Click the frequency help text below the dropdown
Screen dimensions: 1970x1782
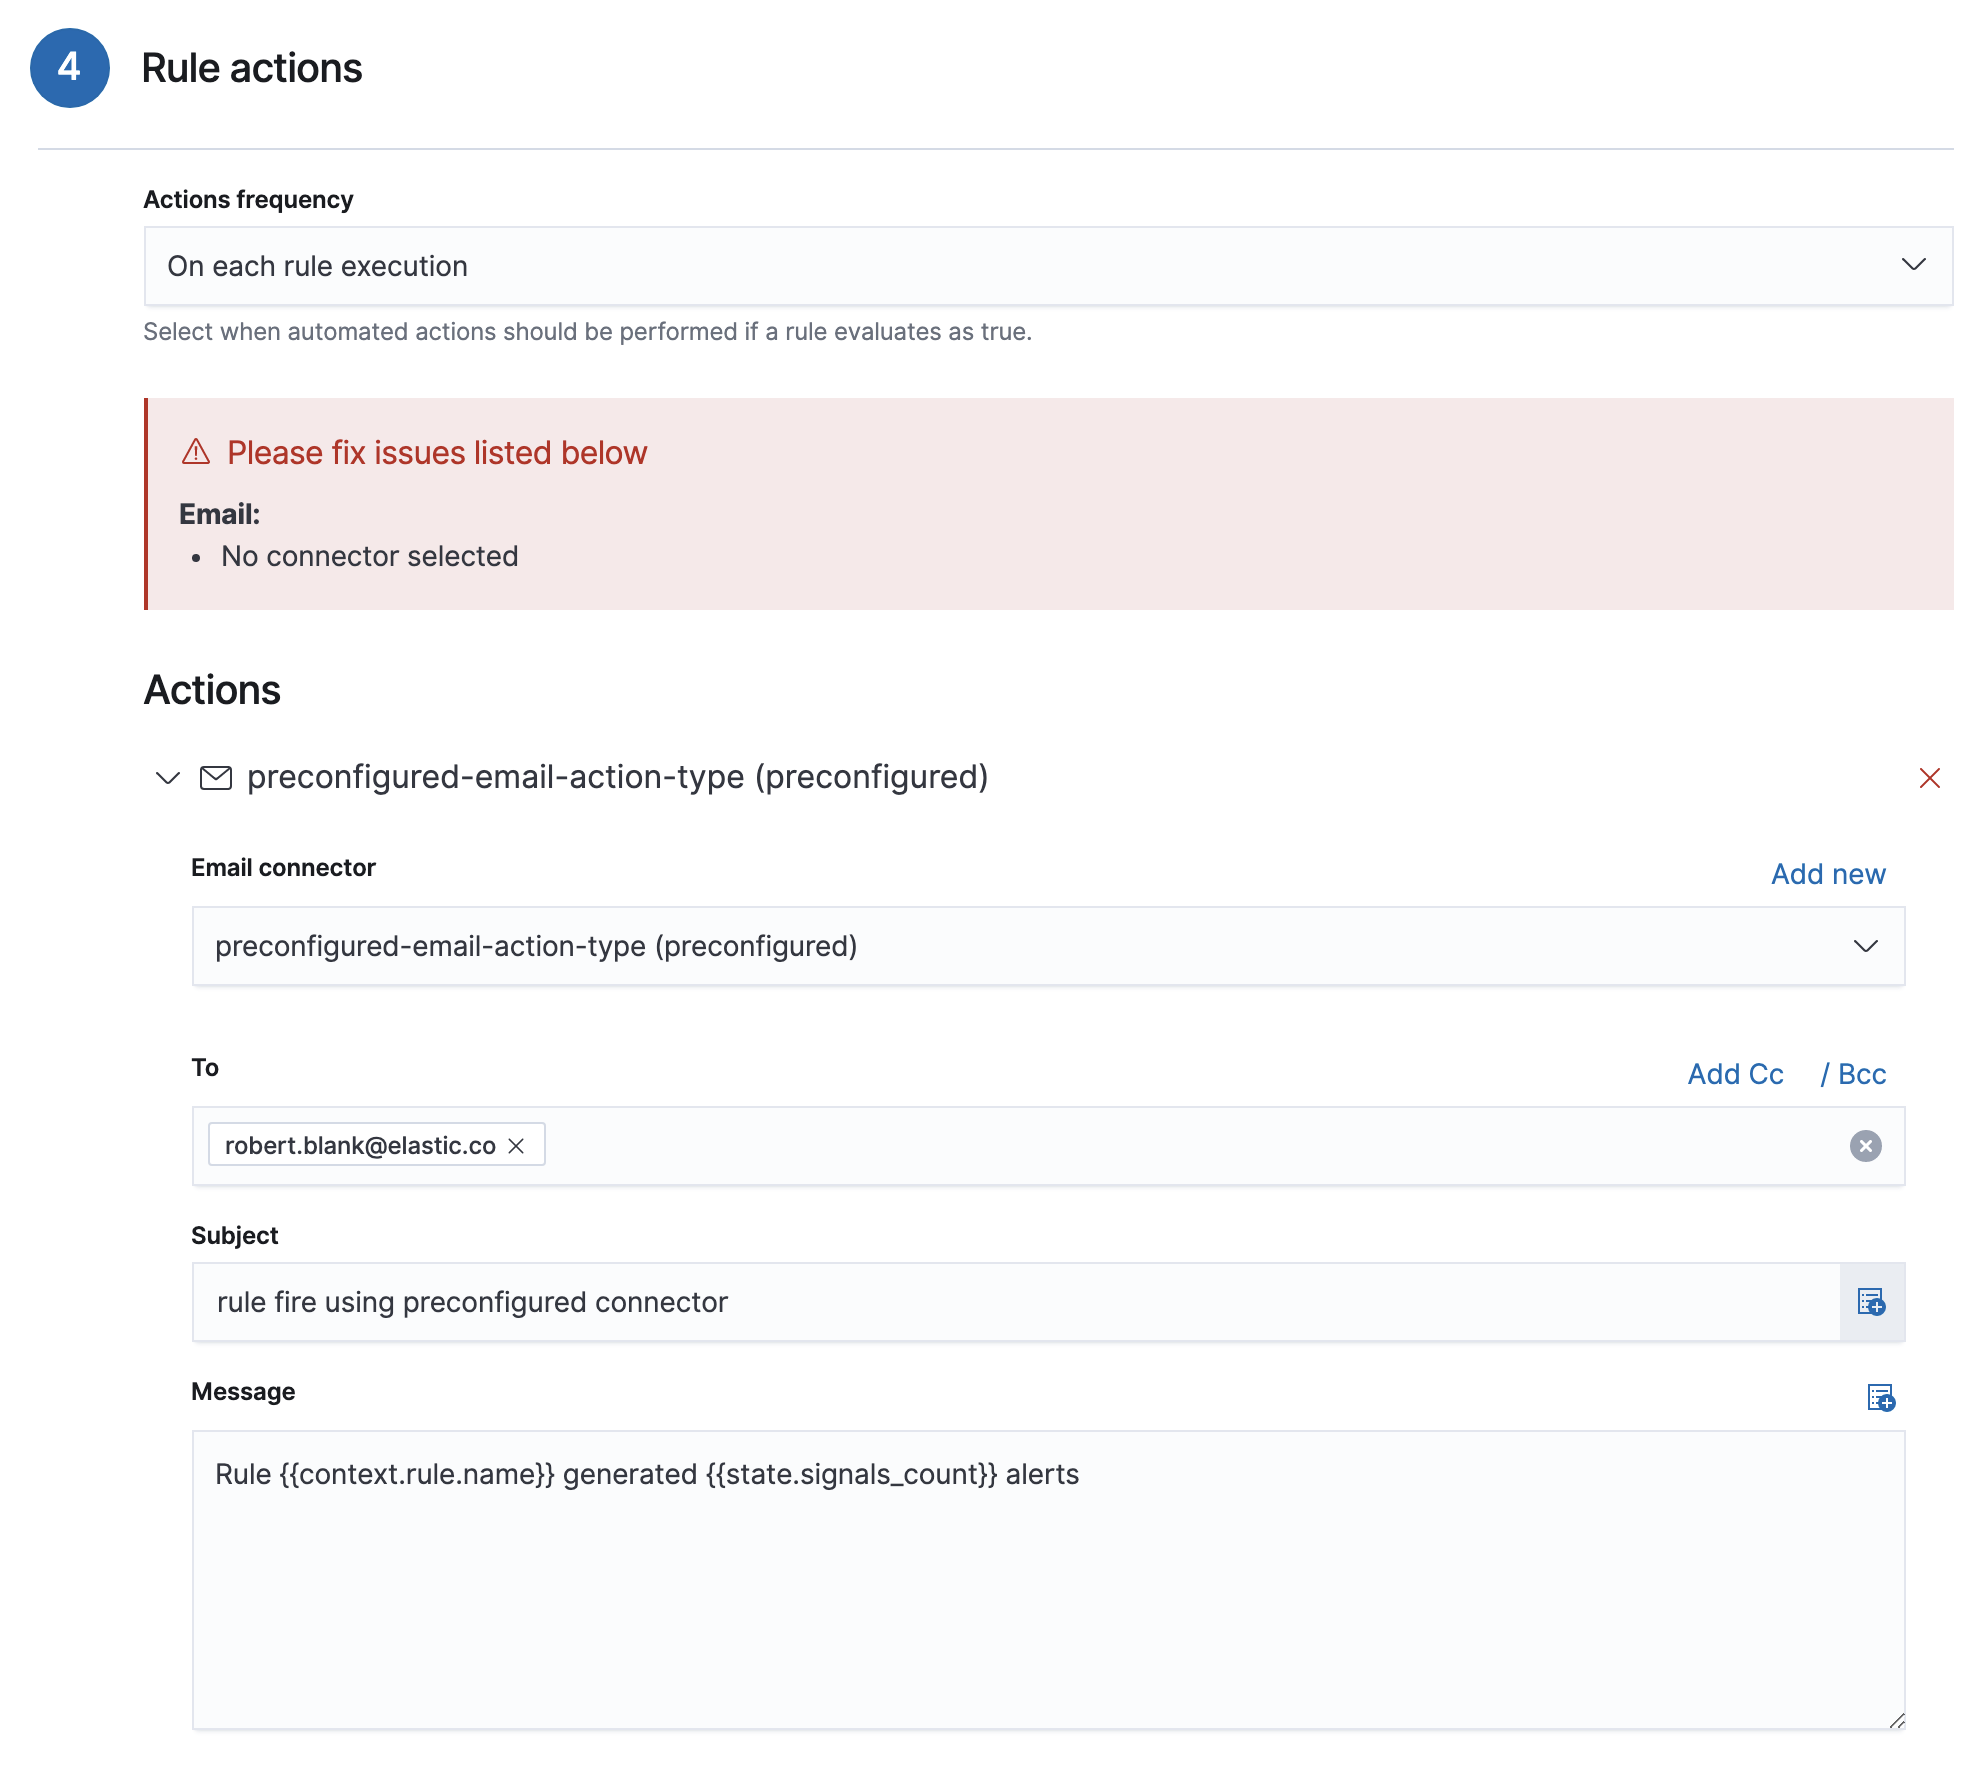[x=587, y=332]
